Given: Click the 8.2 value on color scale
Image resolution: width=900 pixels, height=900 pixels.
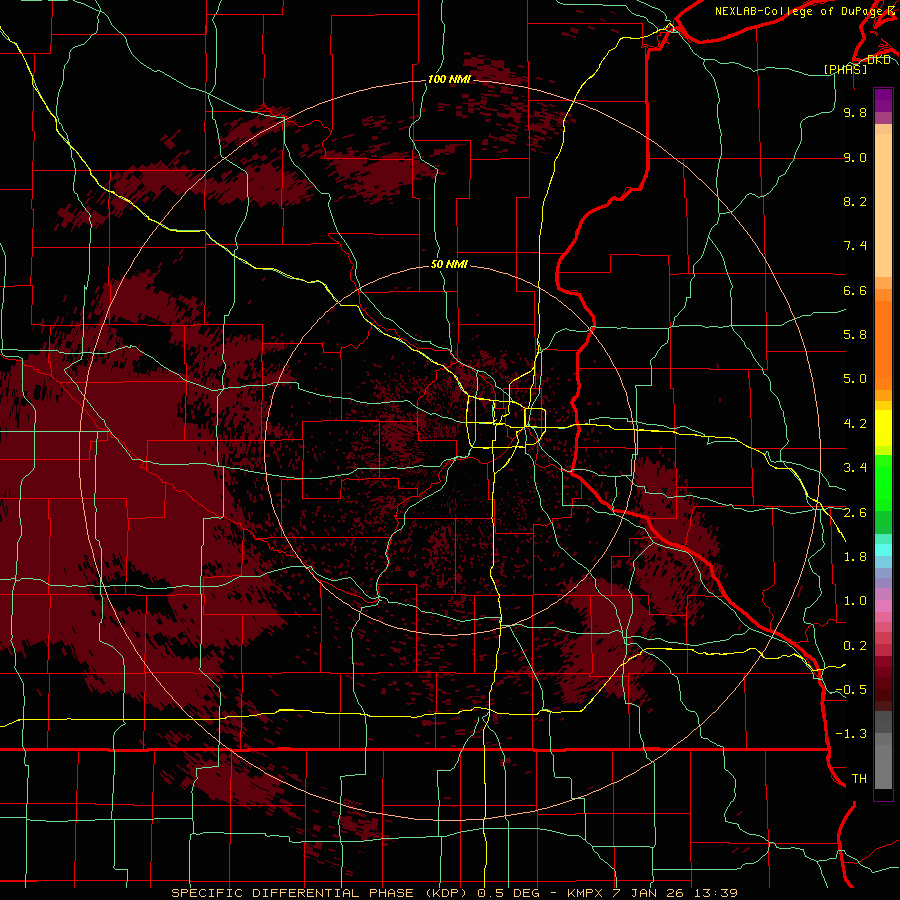Looking at the screenshot, I should [855, 201].
